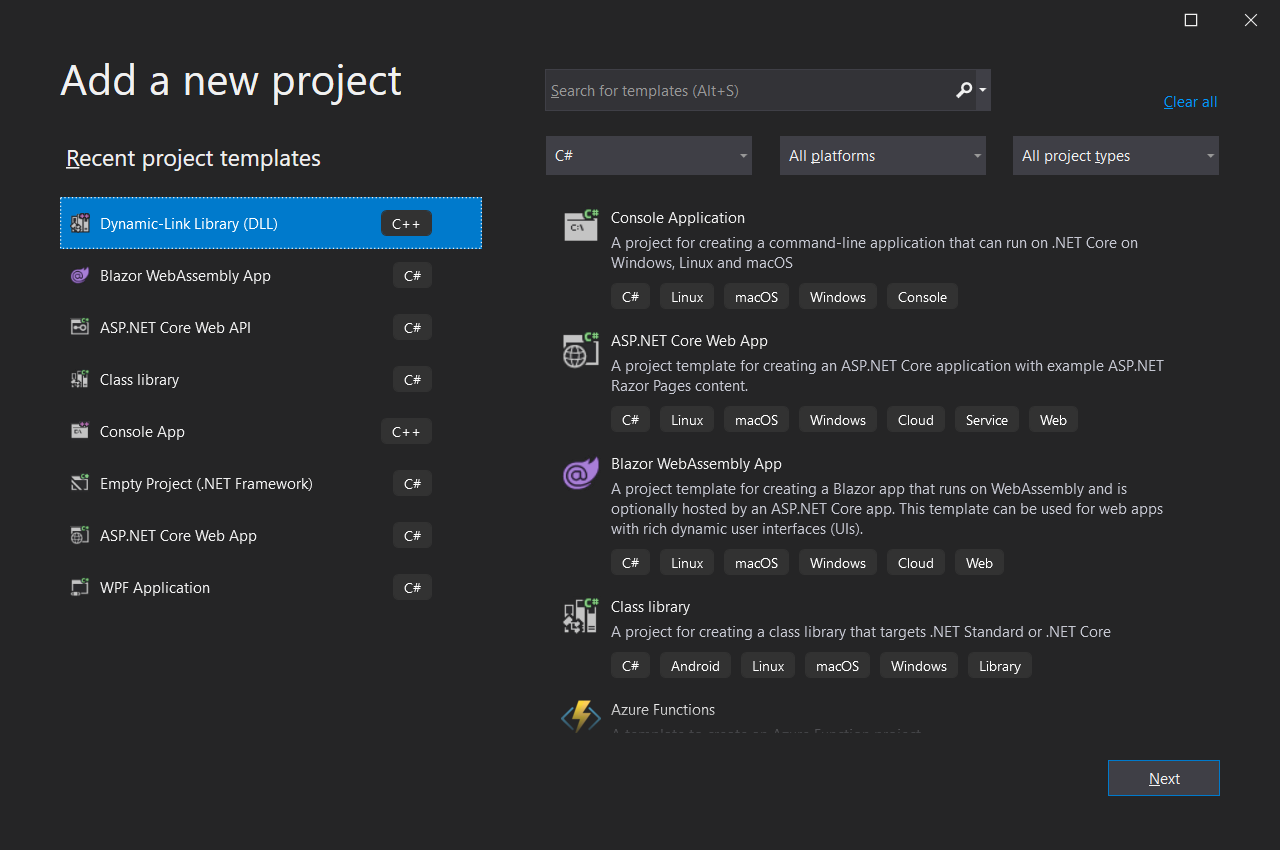
Task: Click the magnifying glass search icon
Action: point(964,90)
